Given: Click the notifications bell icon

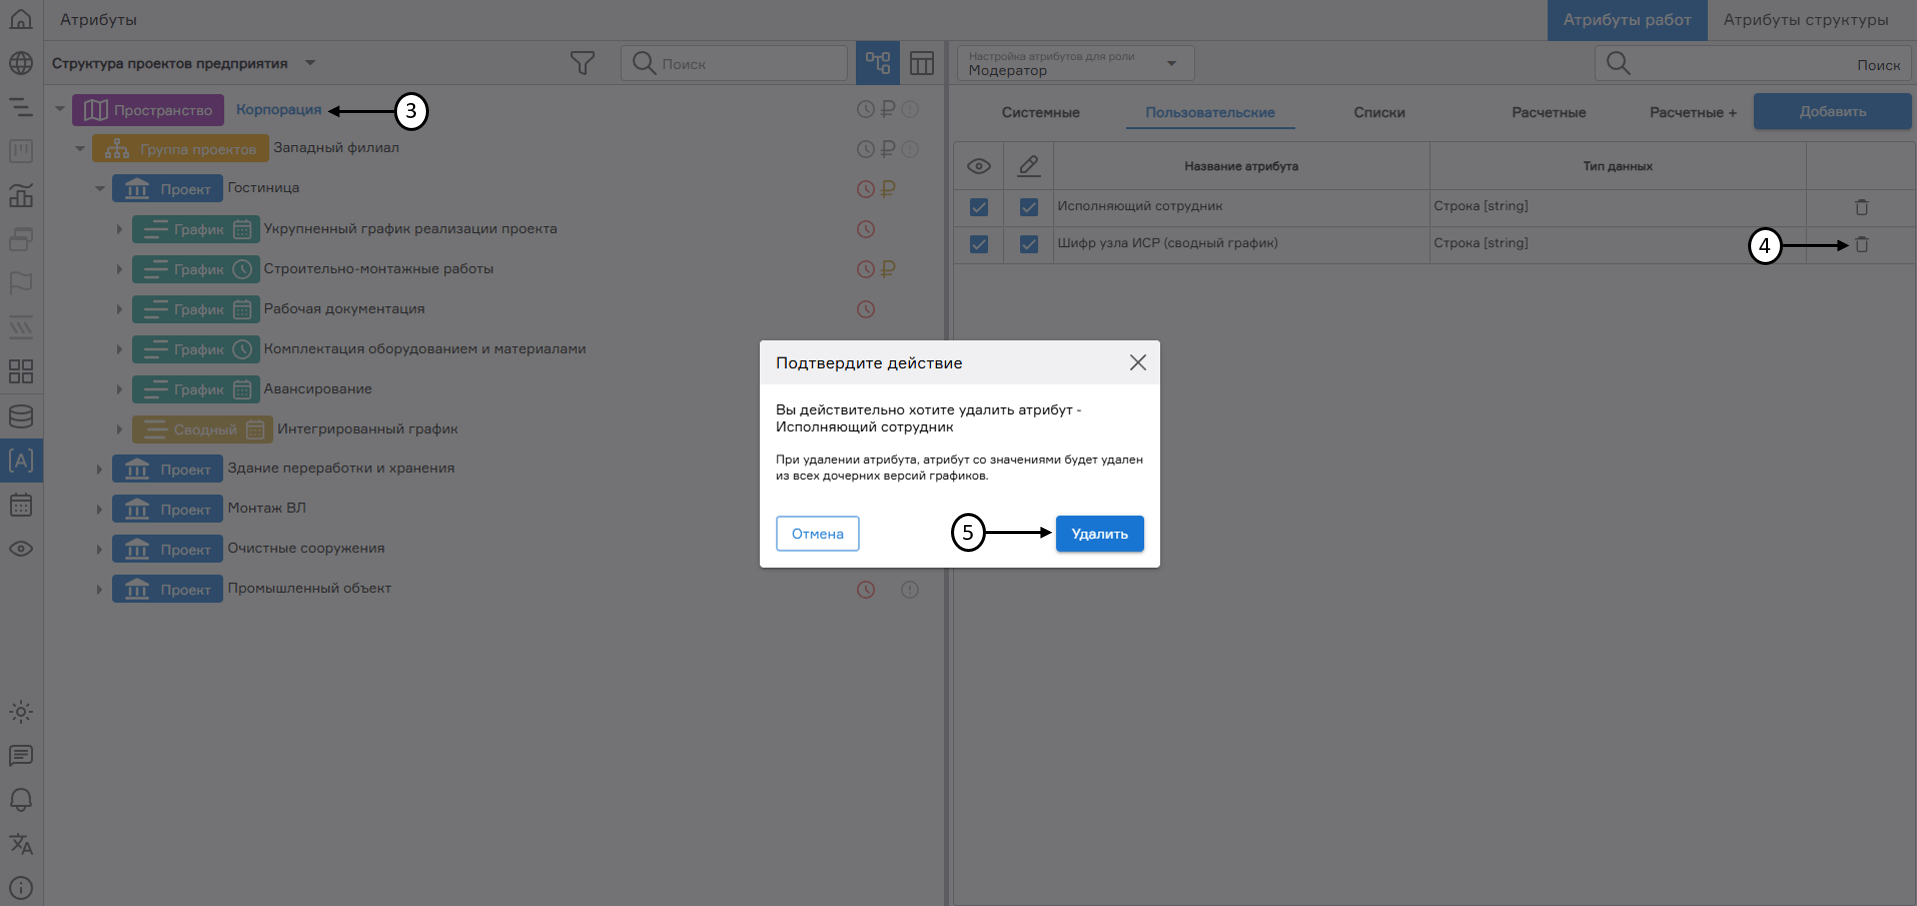Looking at the screenshot, I should tap(21, 800).
